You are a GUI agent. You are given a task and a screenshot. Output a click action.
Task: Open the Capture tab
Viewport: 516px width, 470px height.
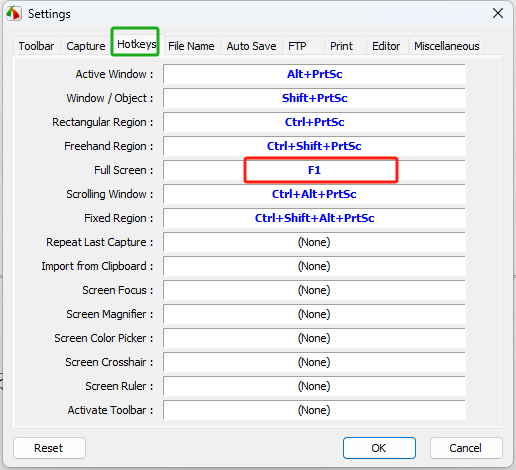(x=86, y=46)
